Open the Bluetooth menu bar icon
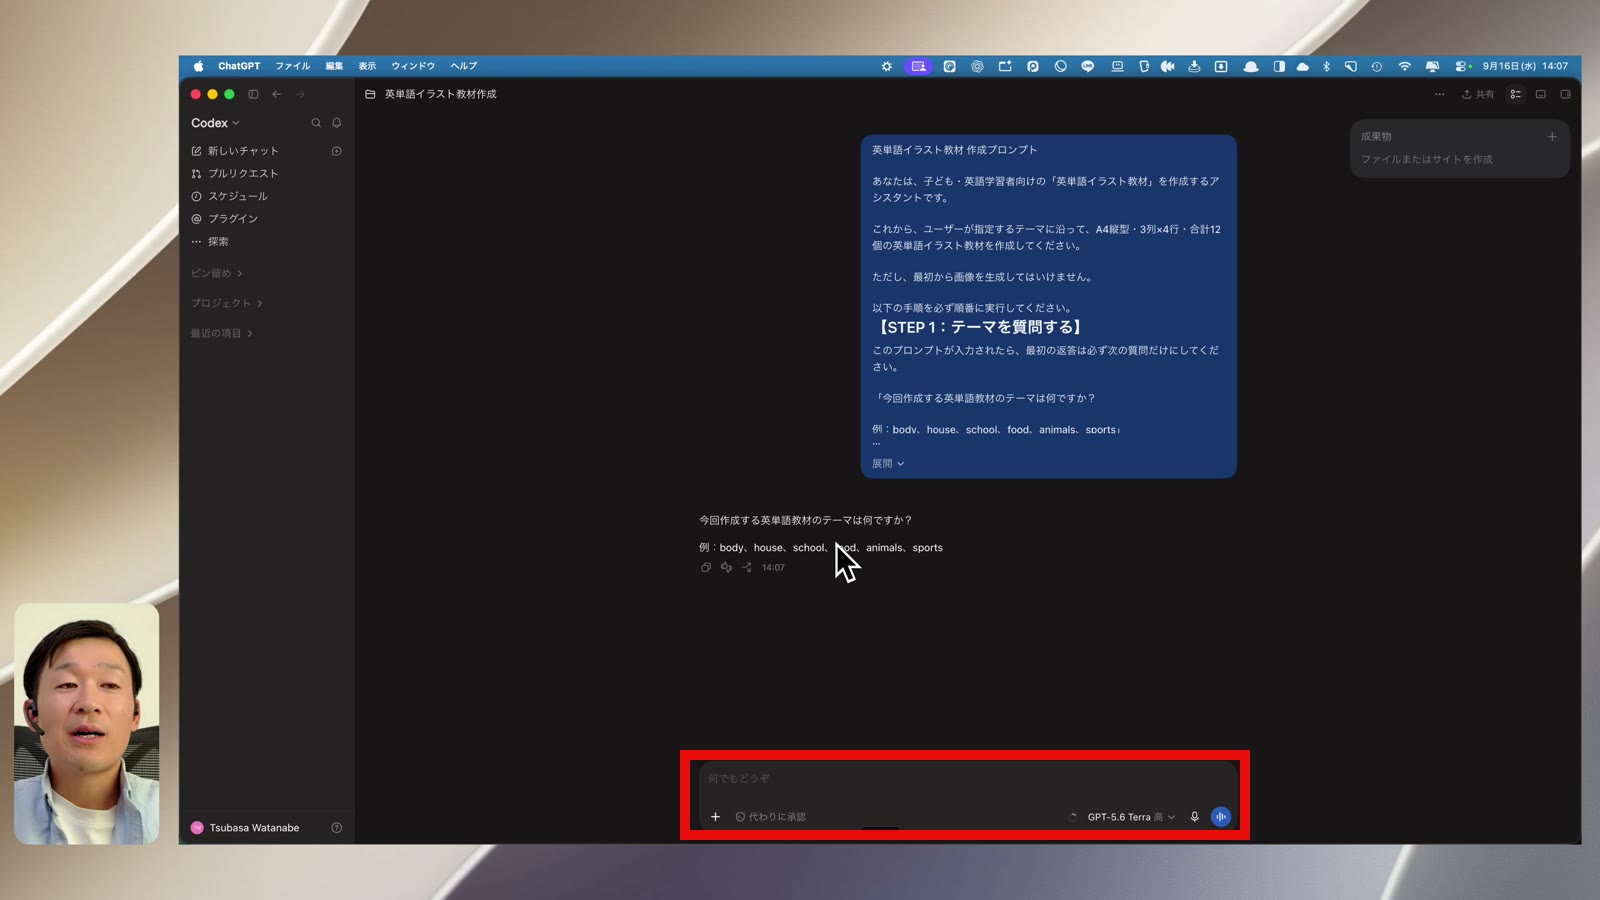The image size is (1600, 900). (1326, 66)
